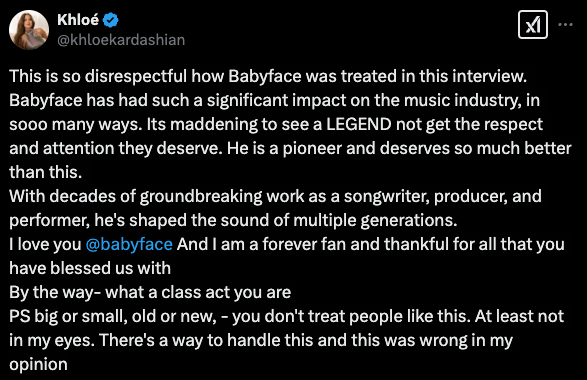Open the @khloekardashian handle link
The height and width of the screenshot is (380, 587).
[x=121, y=40]
